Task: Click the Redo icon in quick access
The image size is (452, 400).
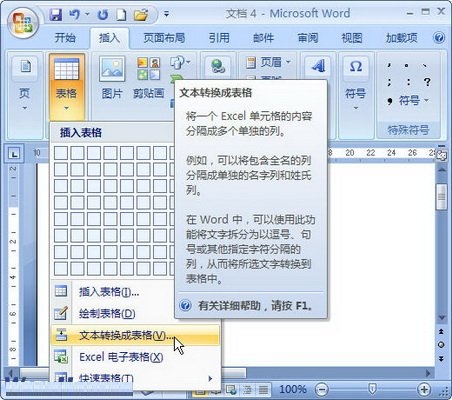Action: point(103,15)
